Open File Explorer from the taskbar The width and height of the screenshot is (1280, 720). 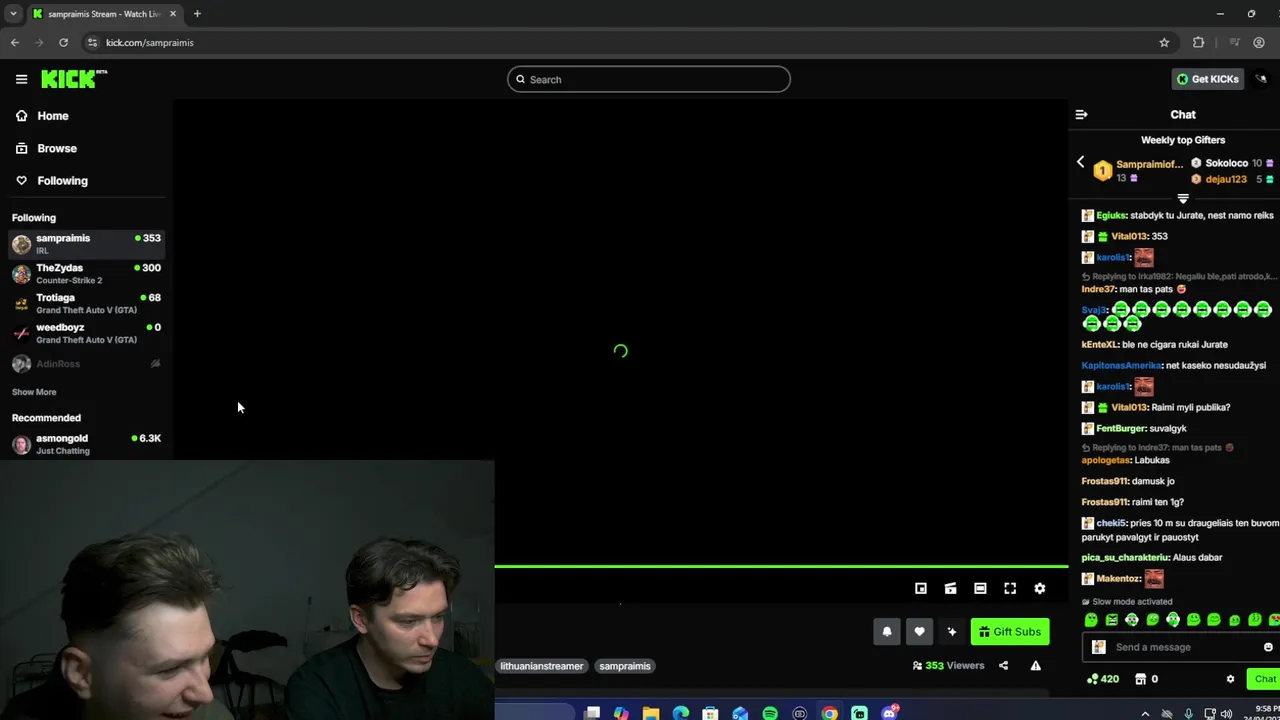651,713
